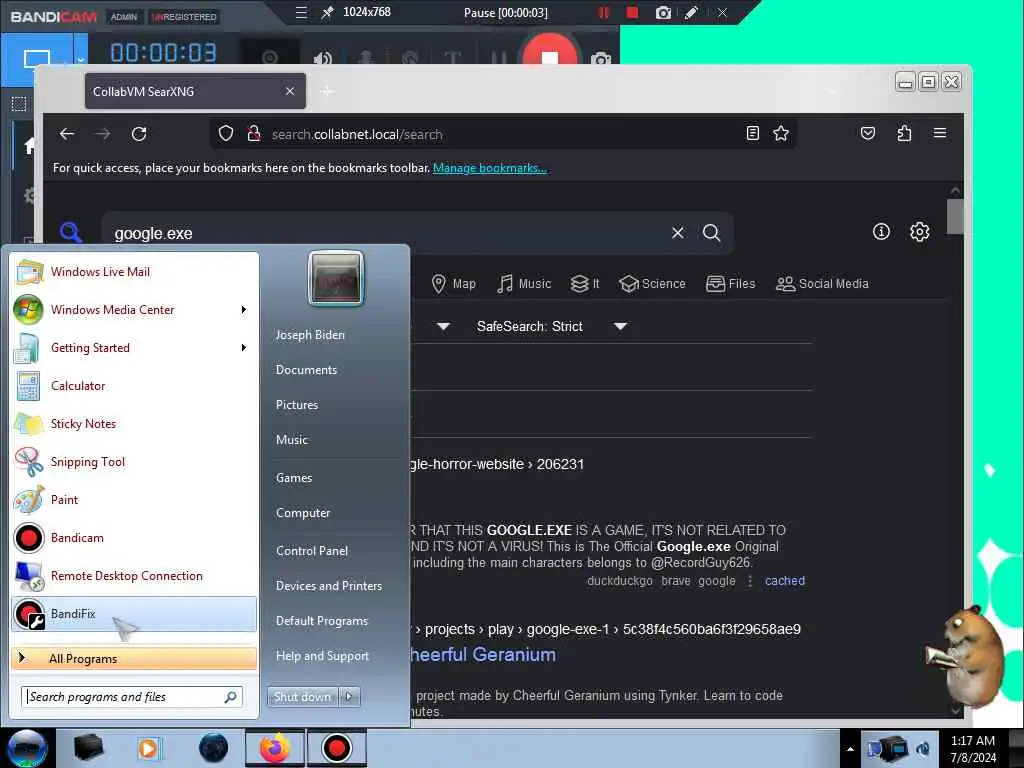The height and width of the screenshot is (768, 1024).
Task: Click the Bandicam pause icon in top bar
Action: pos(603,12)
